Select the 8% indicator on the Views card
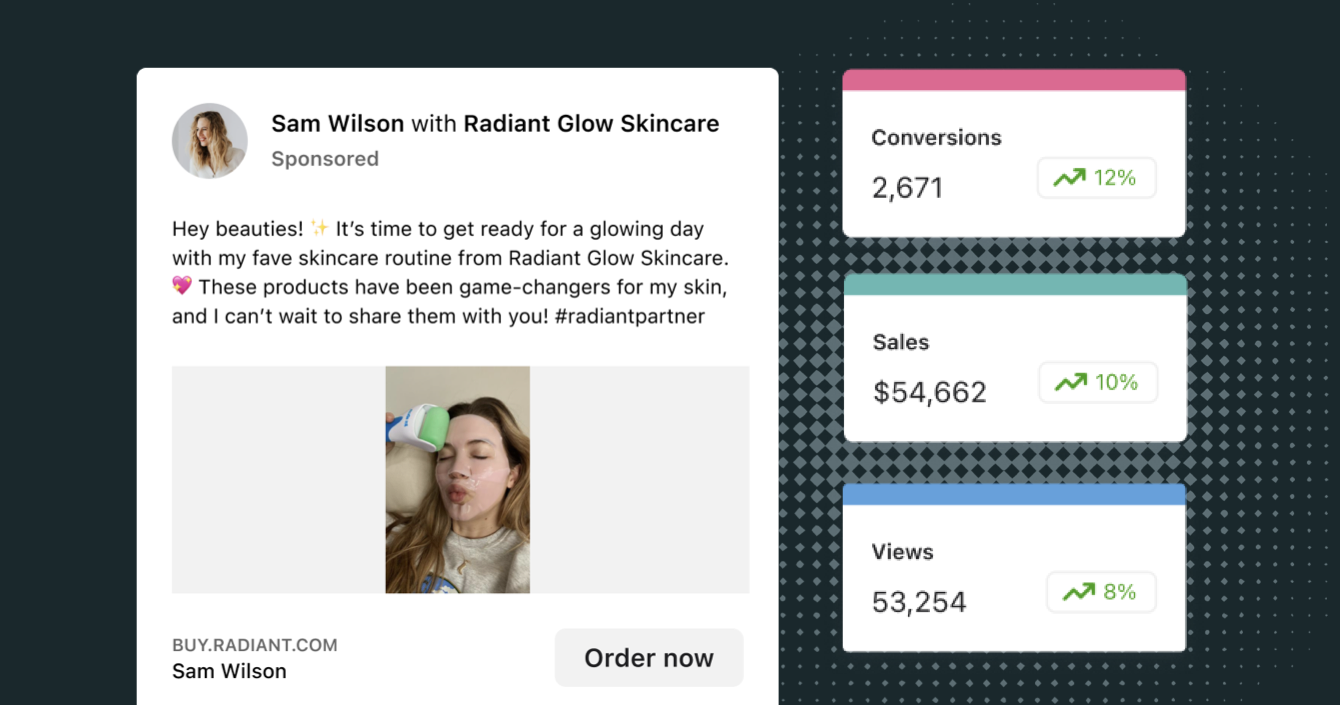 (1101, 591)
